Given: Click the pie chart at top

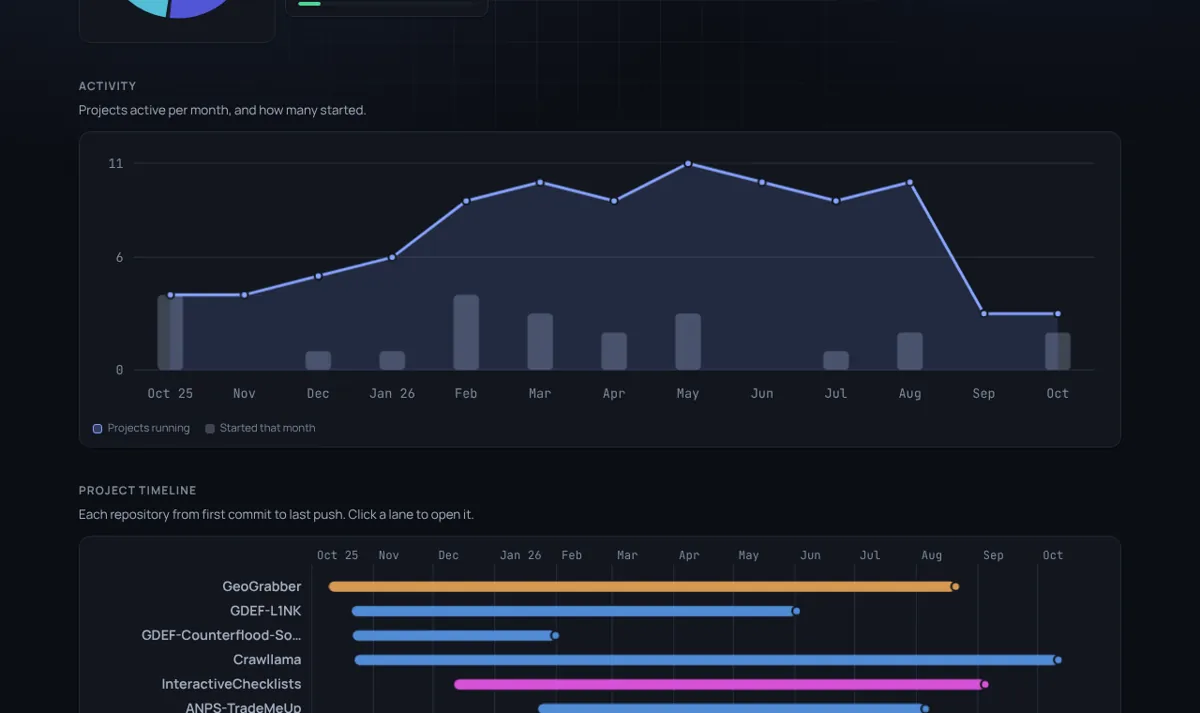Looking at the screenshot, I should (x=177, y=8).
